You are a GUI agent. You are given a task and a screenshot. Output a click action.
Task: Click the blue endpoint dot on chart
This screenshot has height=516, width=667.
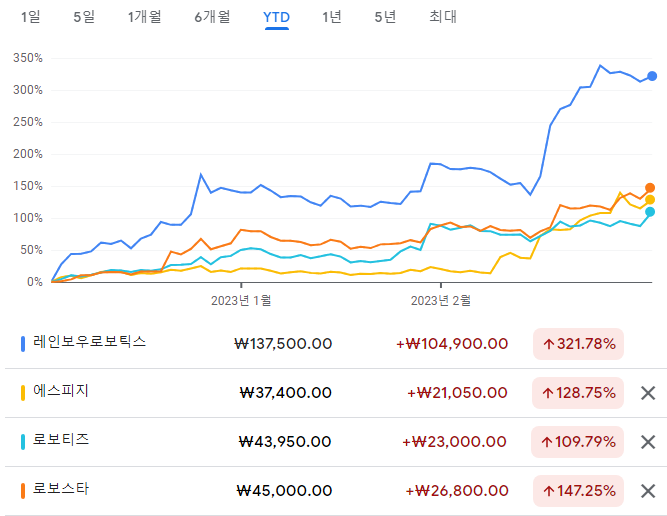point(652,76)
